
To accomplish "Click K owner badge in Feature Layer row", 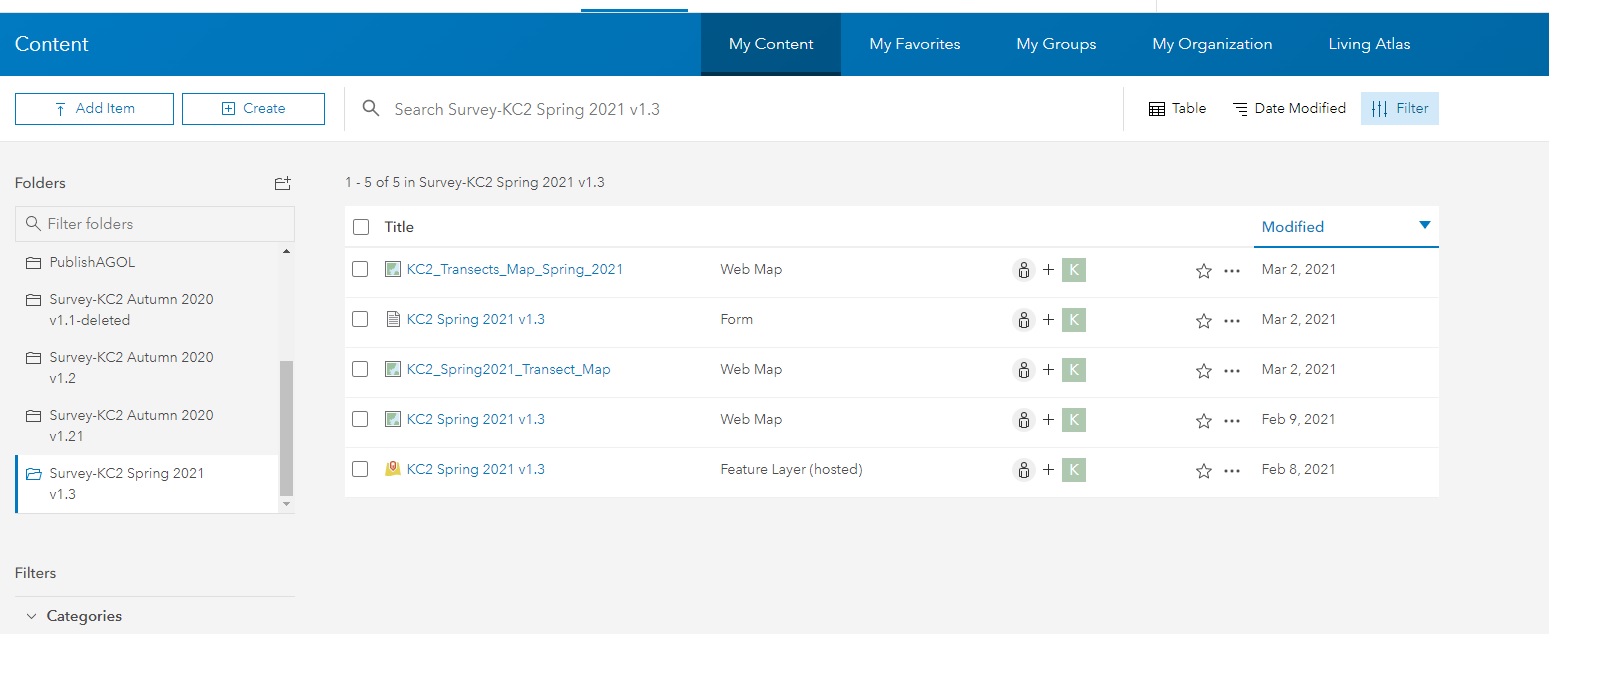I will 1074,470.
